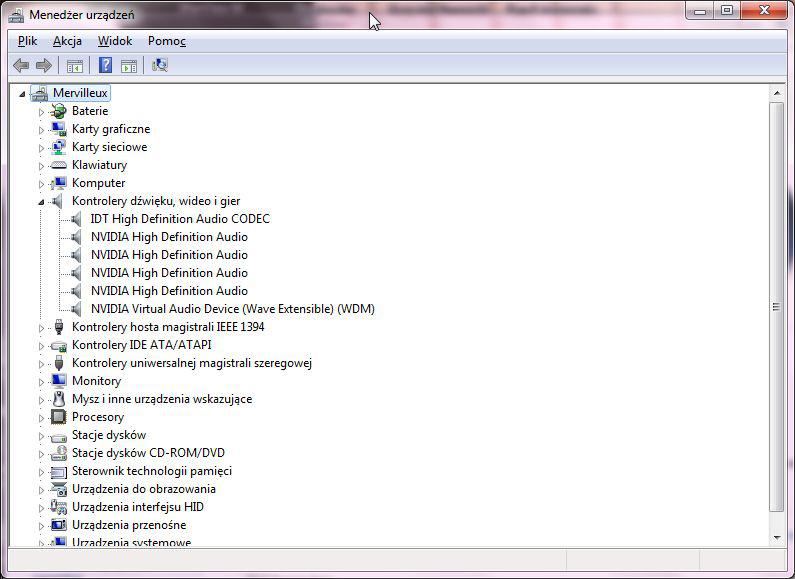795x579 pixels.
Task: Click the scan for hardware changes icon
Action: (x=160, y=65)
